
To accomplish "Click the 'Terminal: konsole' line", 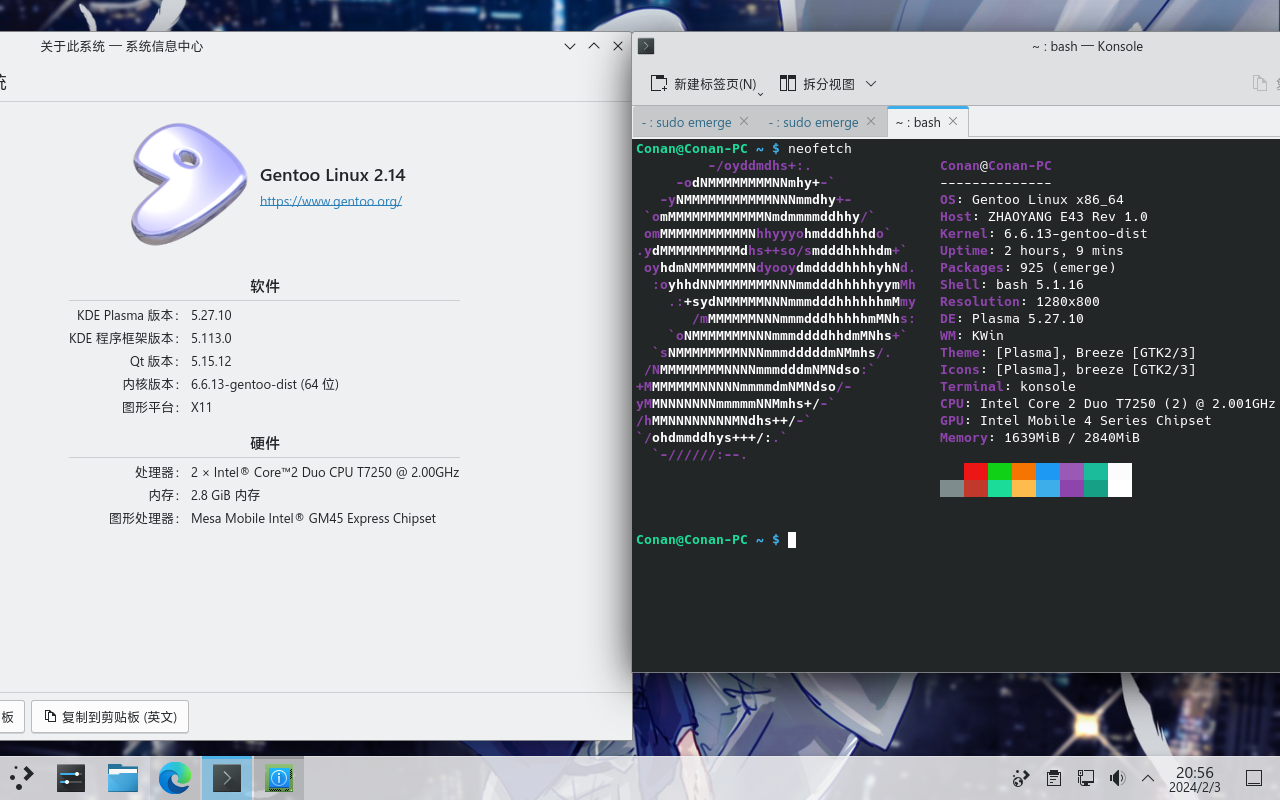I will (x=1008, y=387).
